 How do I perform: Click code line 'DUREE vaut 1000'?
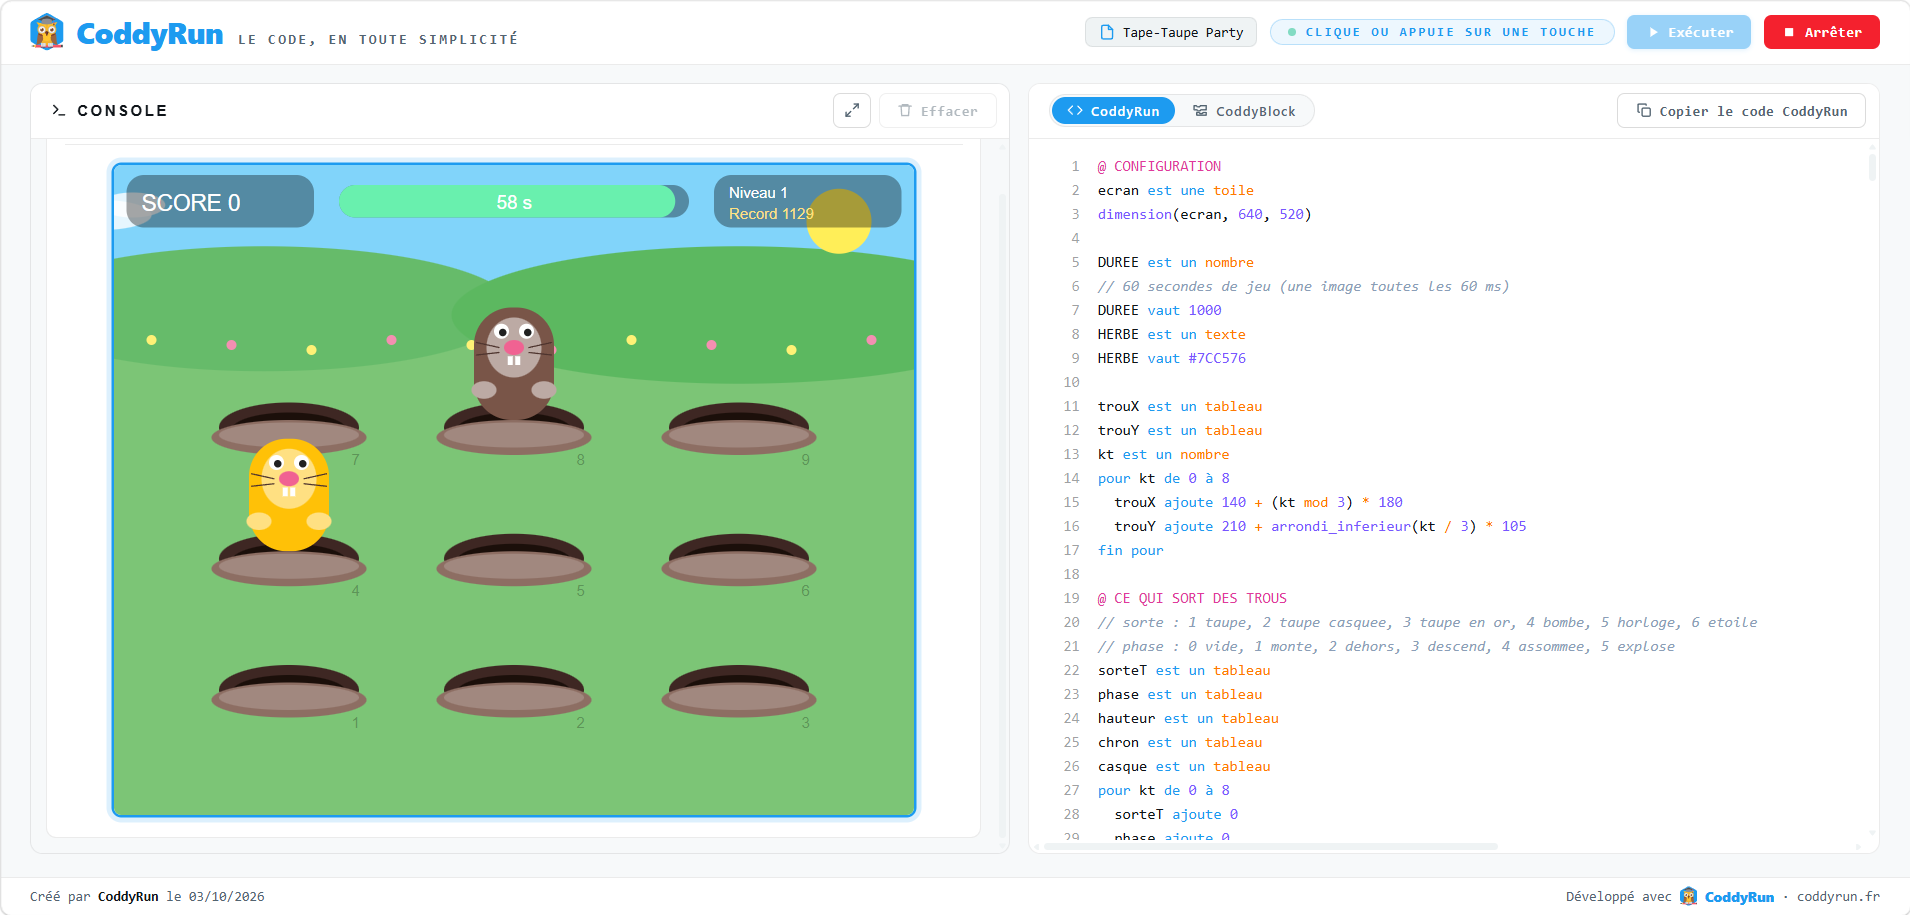coord(1159,310)
